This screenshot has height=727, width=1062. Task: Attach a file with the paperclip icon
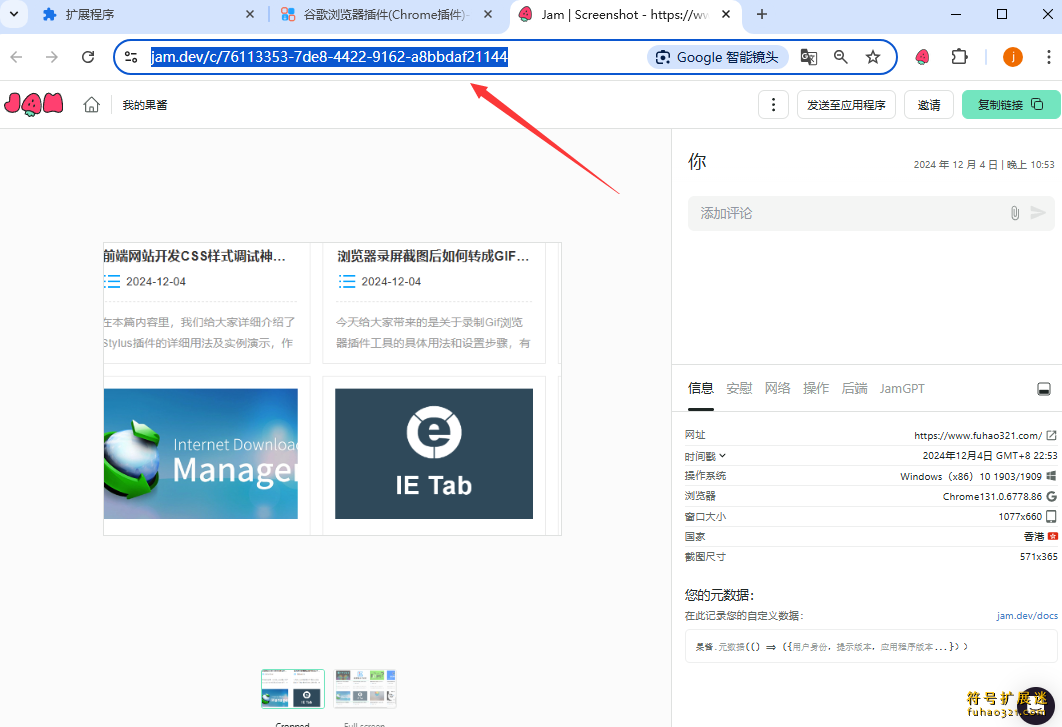point(1015,213)
